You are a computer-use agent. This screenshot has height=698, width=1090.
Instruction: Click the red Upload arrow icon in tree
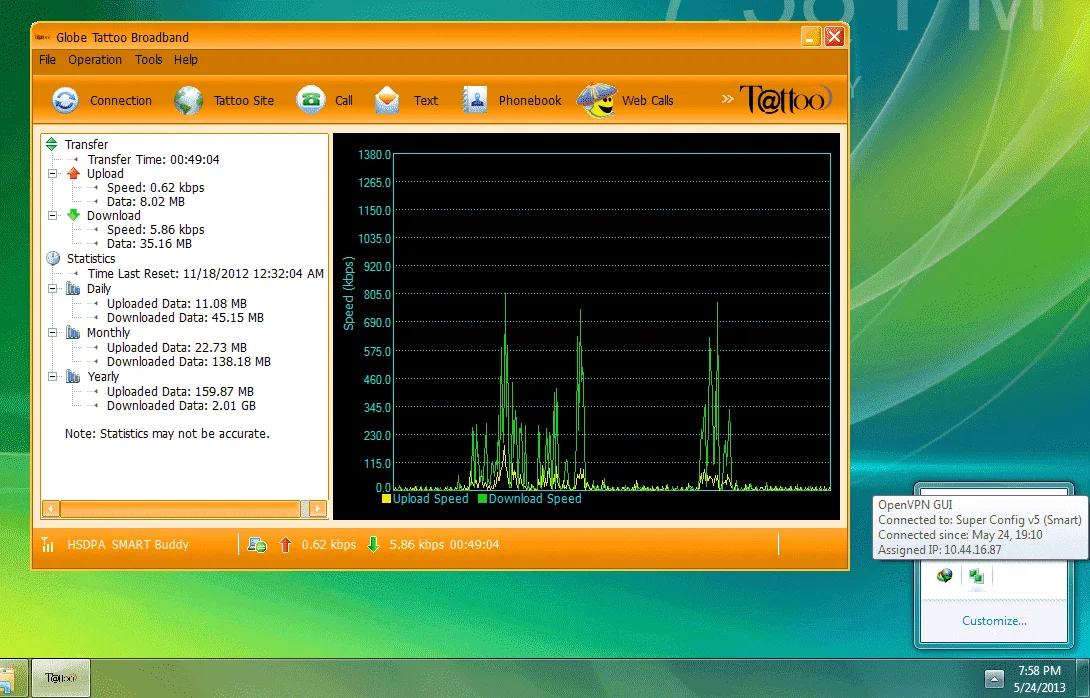click(x=74, y=173)
